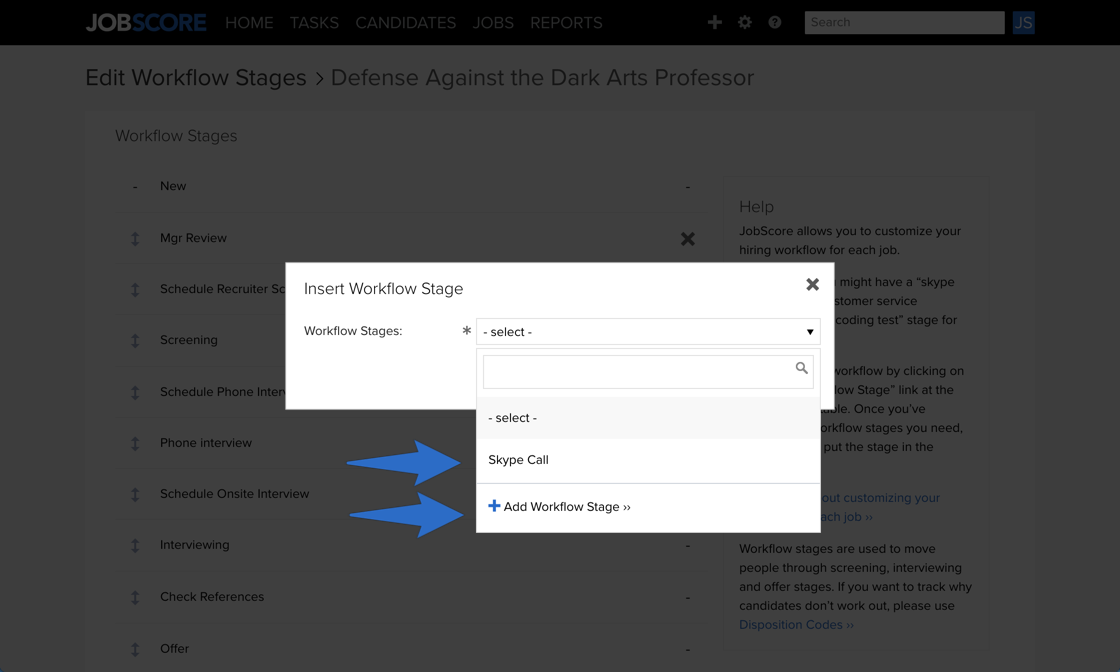Viewport: 1120px width, 672px height.
Task: Click the magnifier icon in dropdown search
Action: pos(801,368)
